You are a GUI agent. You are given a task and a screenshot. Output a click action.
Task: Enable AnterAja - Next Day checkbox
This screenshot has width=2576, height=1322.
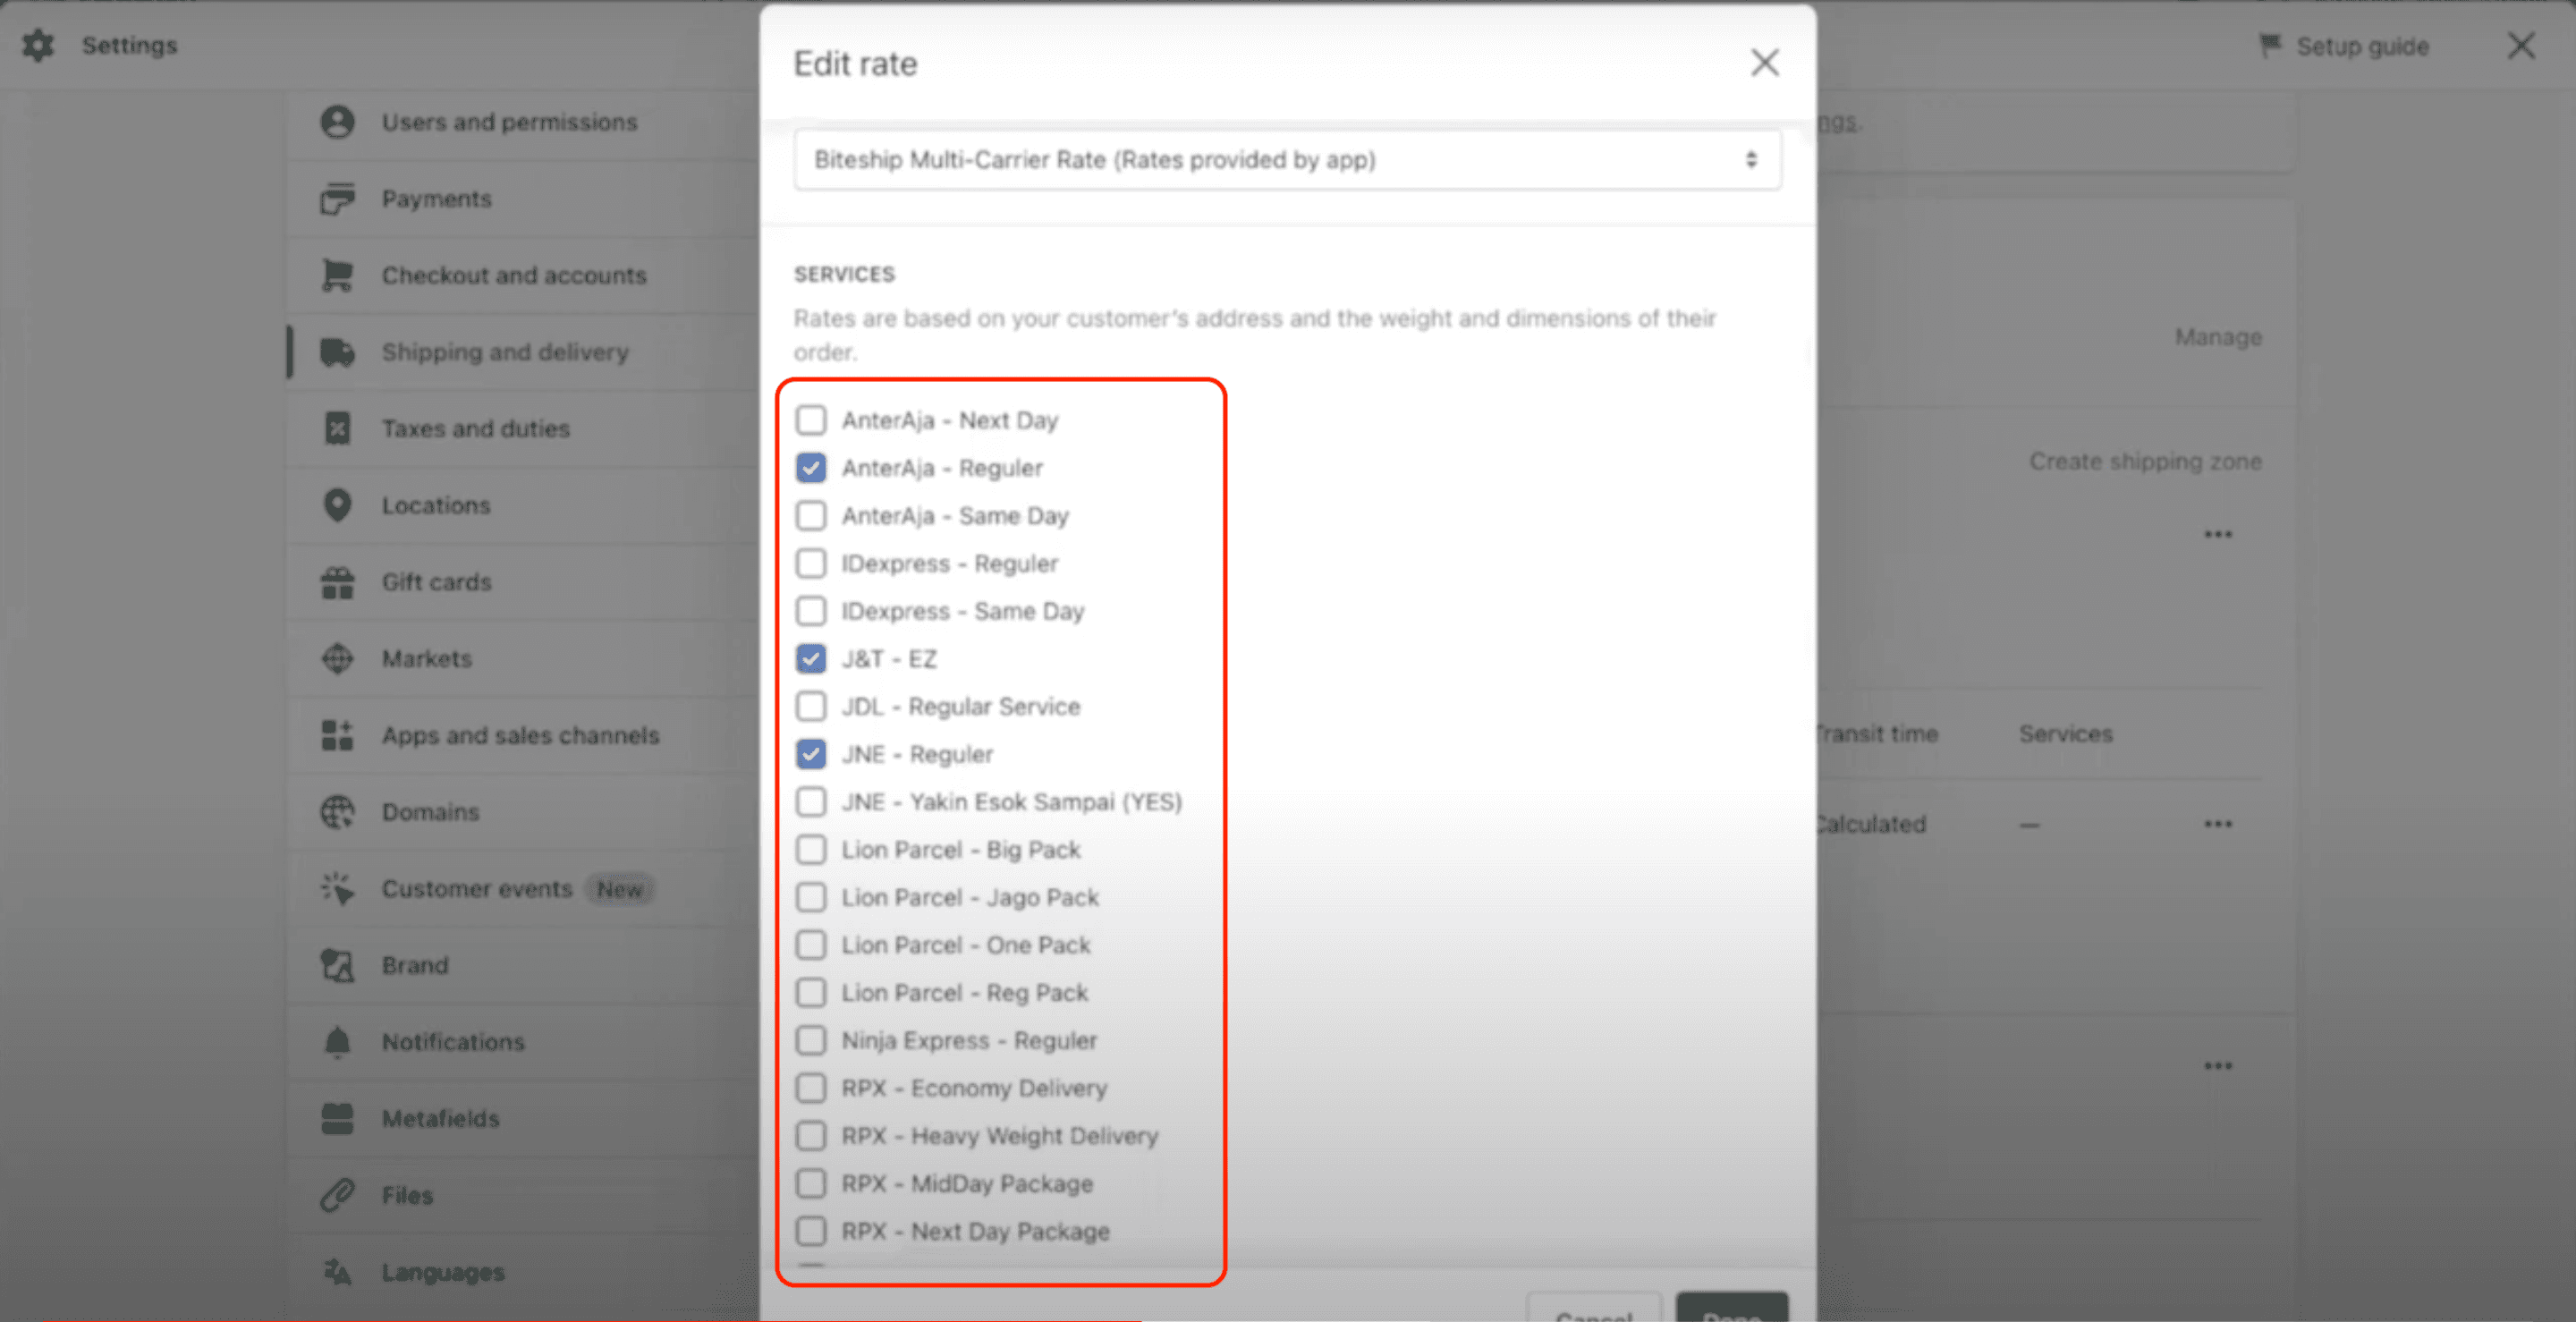click(811, 420)
